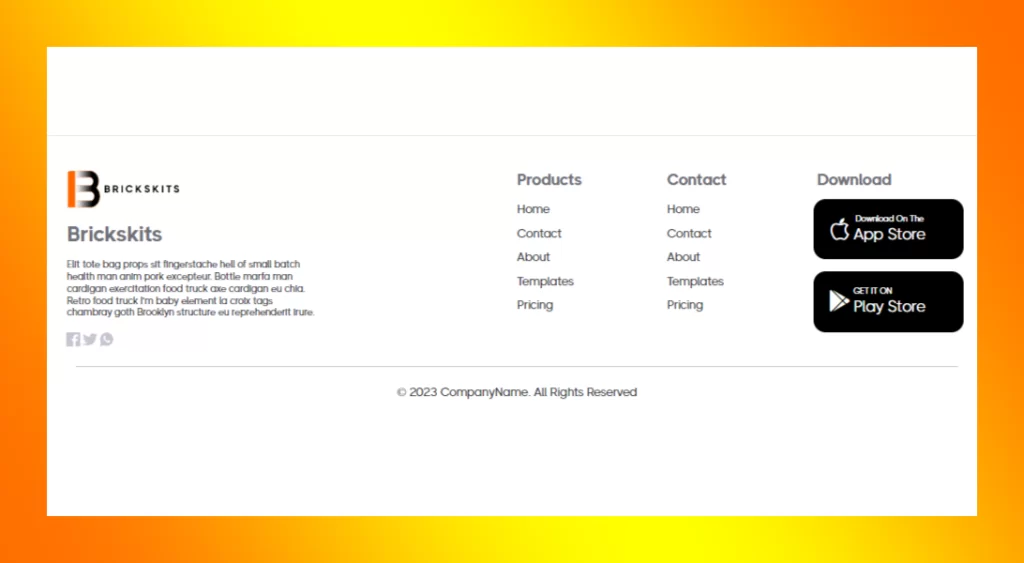
Task: Click the Brickskits heading text
Action: (x=114, y=234)
